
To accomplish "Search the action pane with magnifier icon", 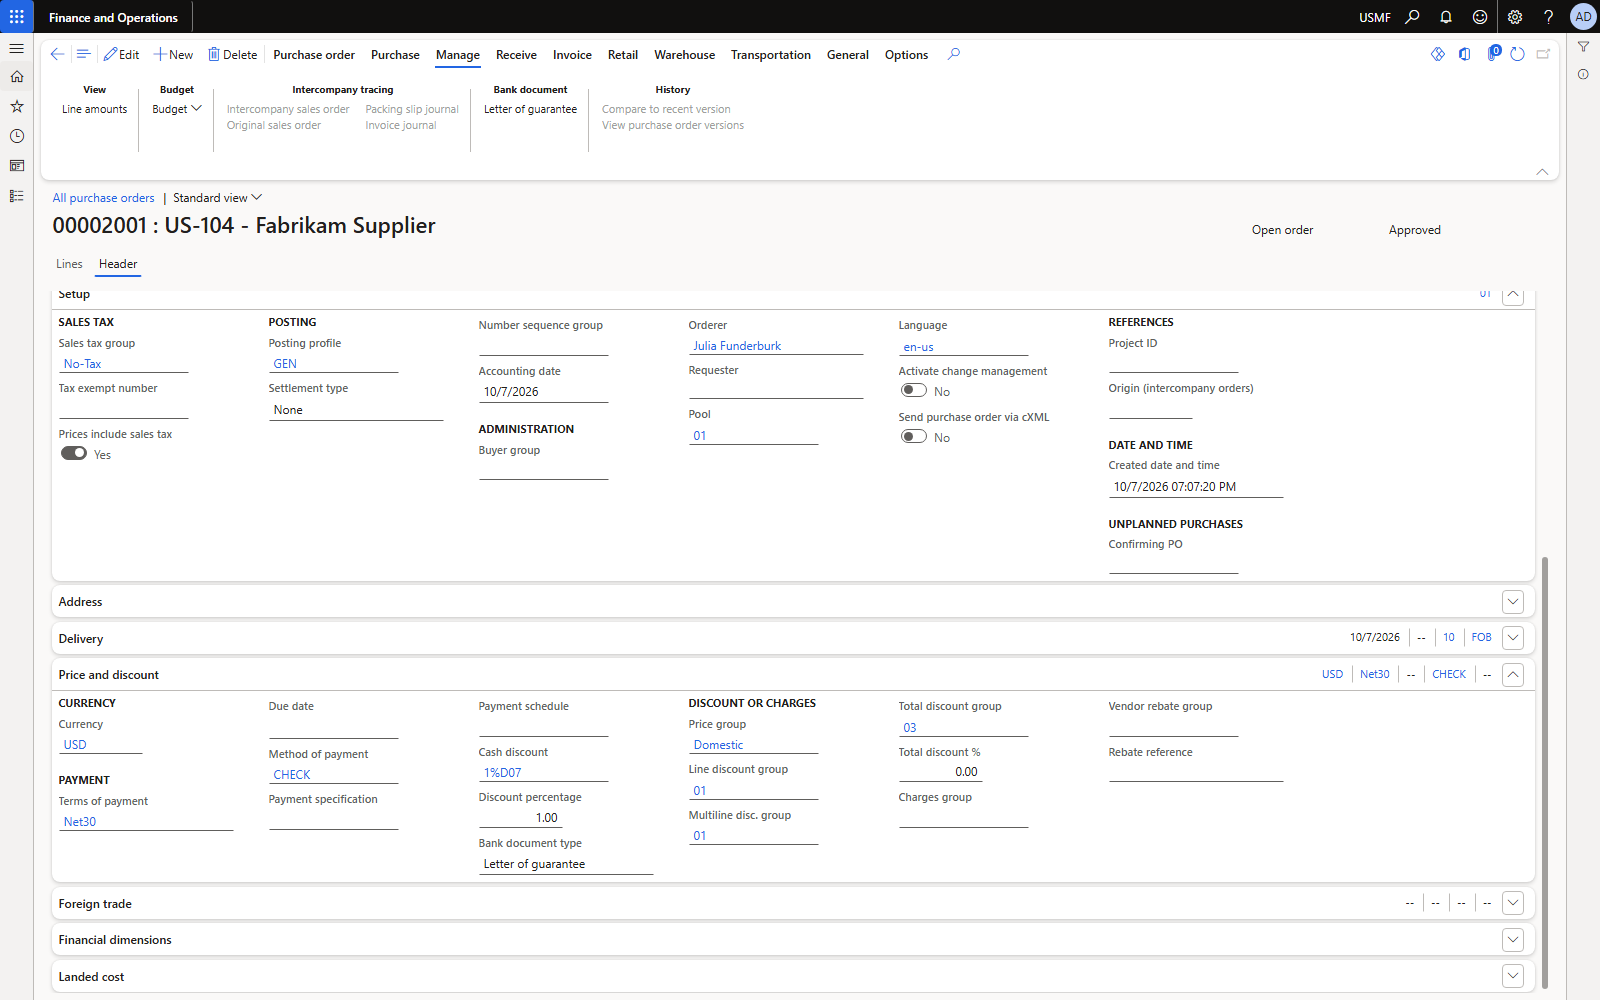I will click(954, 54).
